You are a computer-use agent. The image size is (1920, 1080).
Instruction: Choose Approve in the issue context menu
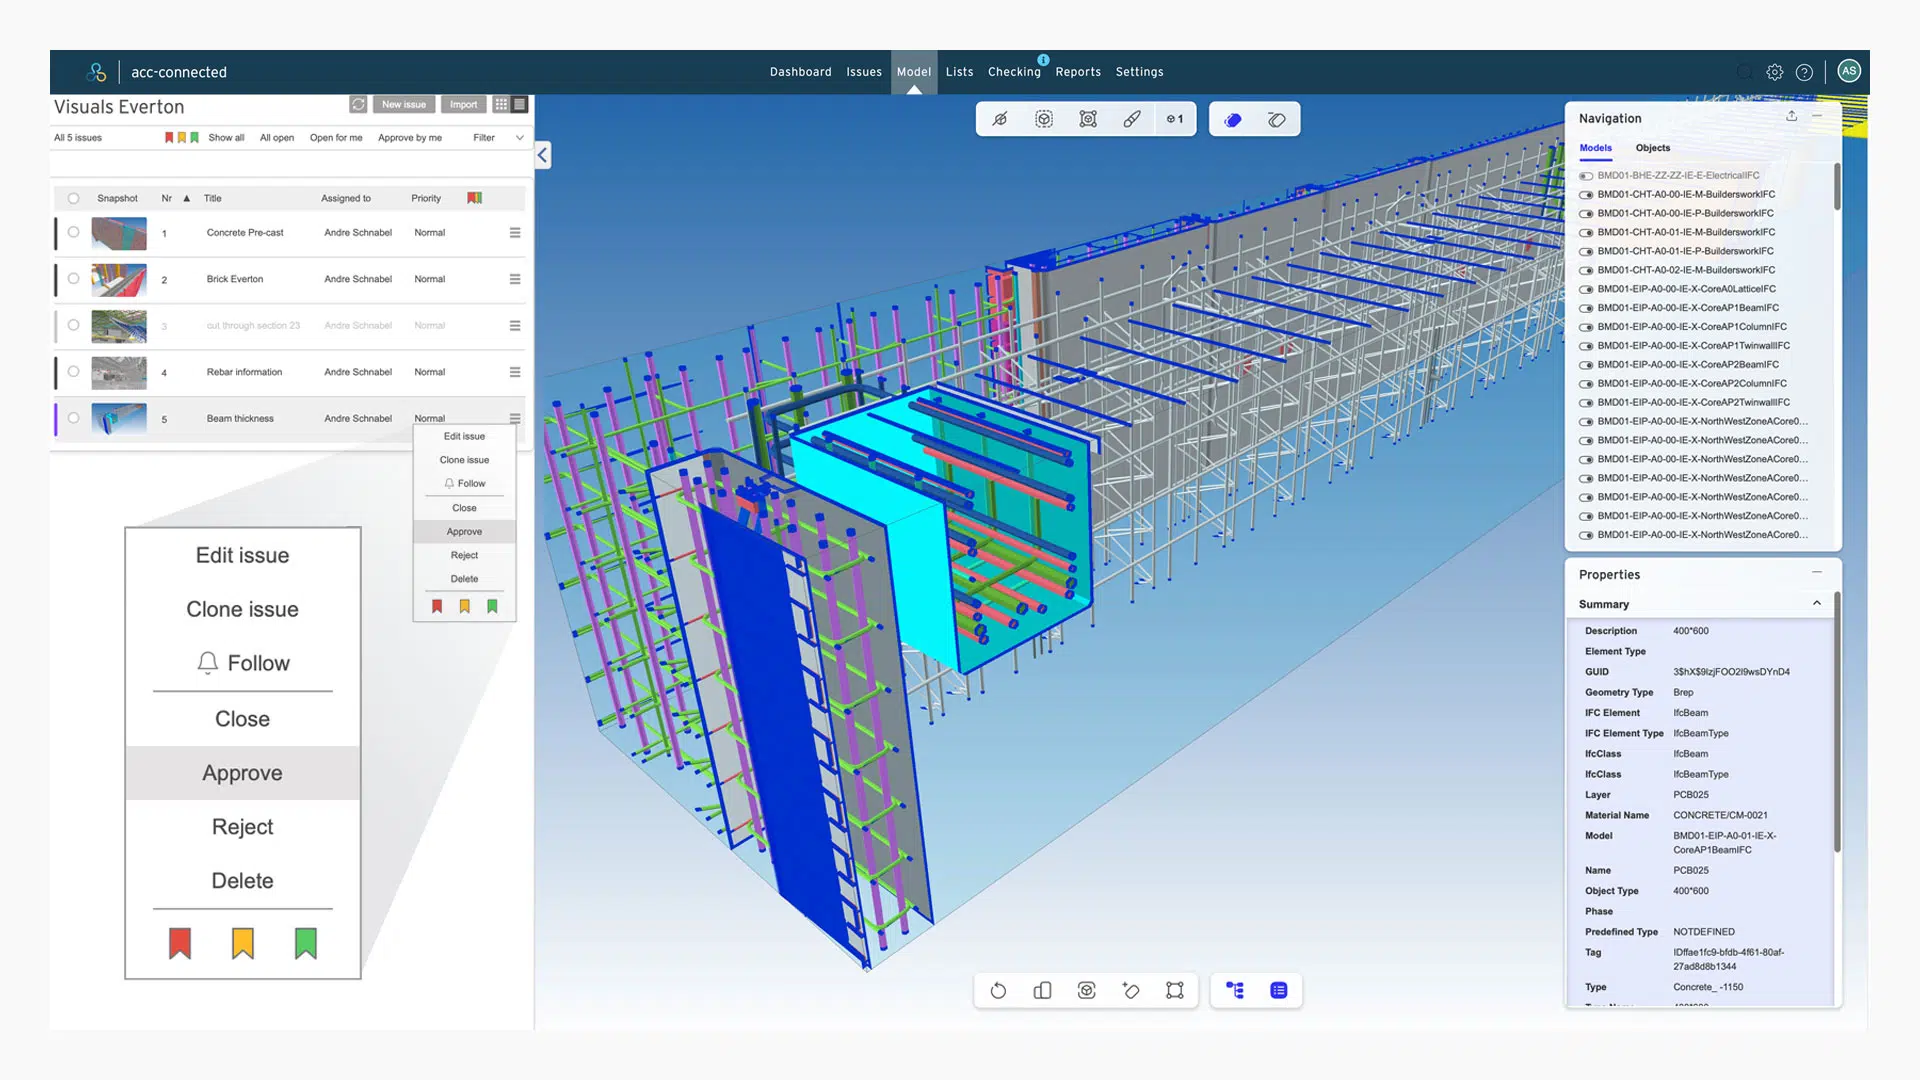coord(464,532)
